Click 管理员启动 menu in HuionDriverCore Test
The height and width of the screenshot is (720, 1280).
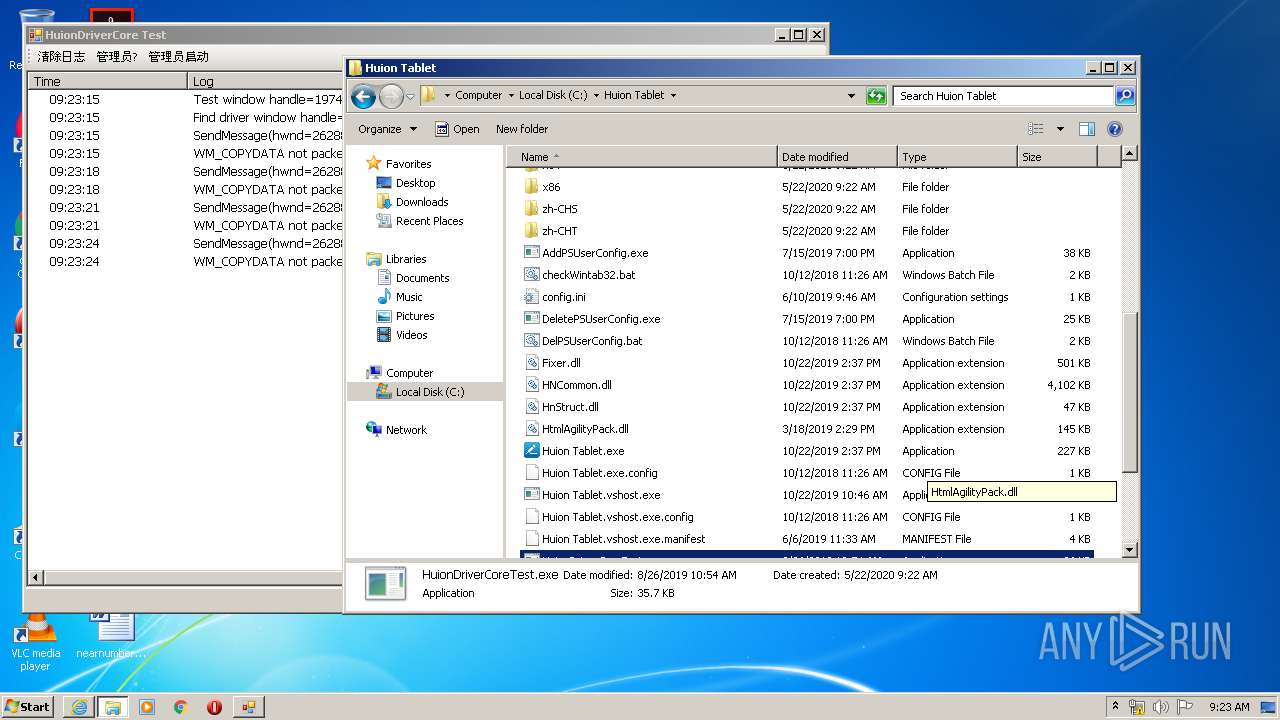[x=179, y=57]
